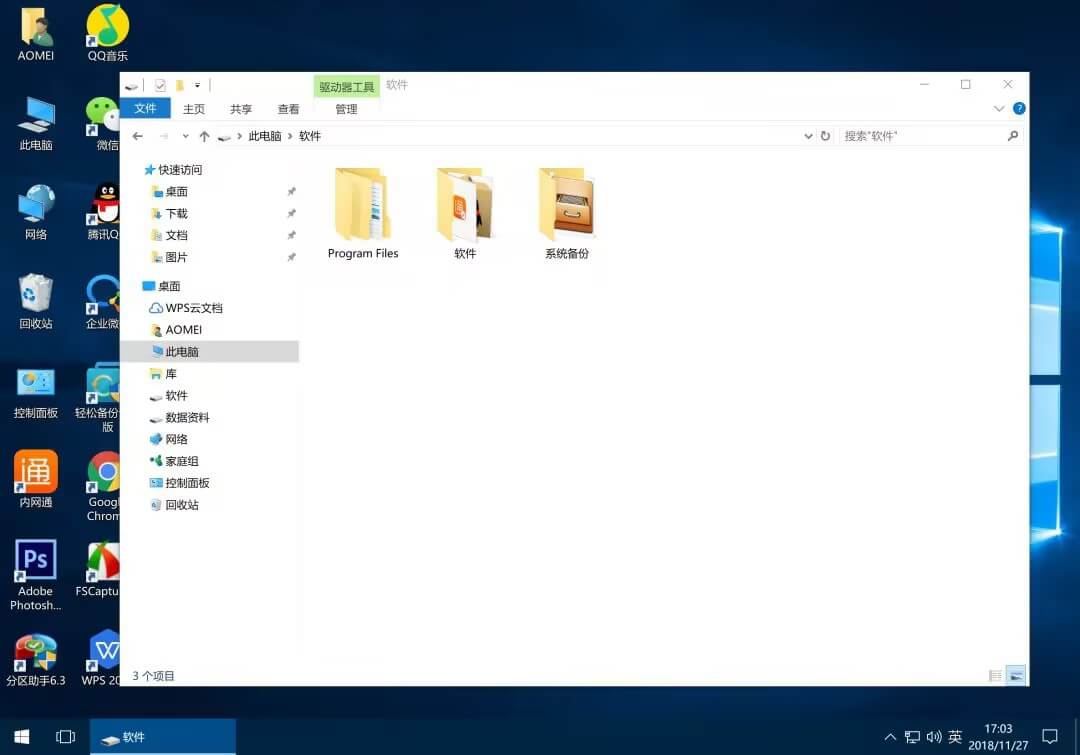Image resolution: width=1080 pixels, height=755 pixels.
Task: Click the new folder icon in the quick access toolbar
Action: coord(179,85)
